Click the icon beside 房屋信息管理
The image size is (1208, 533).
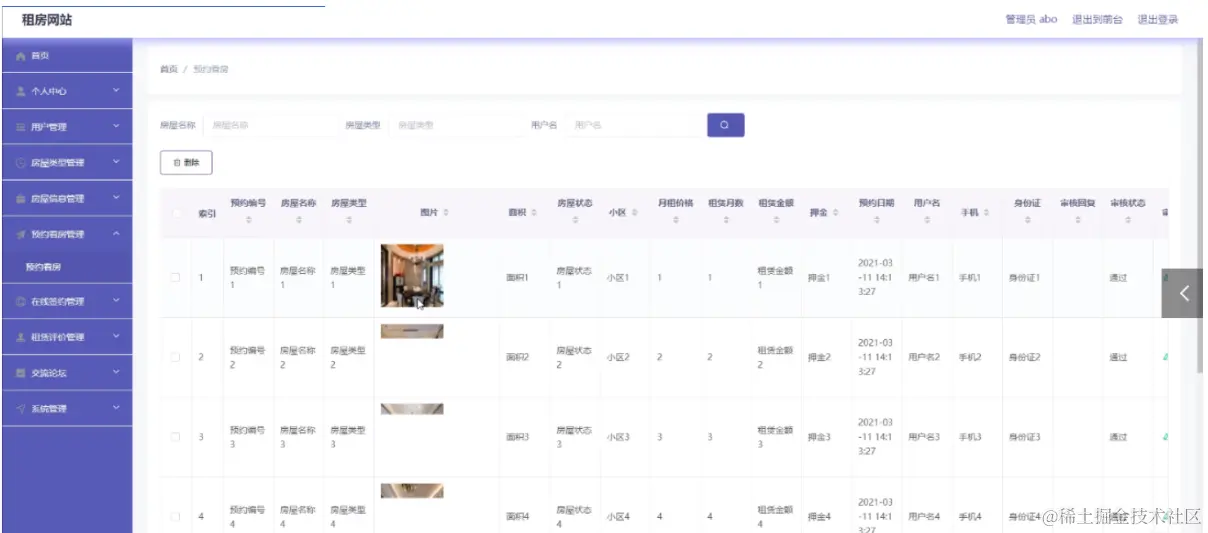pos(21,198)
